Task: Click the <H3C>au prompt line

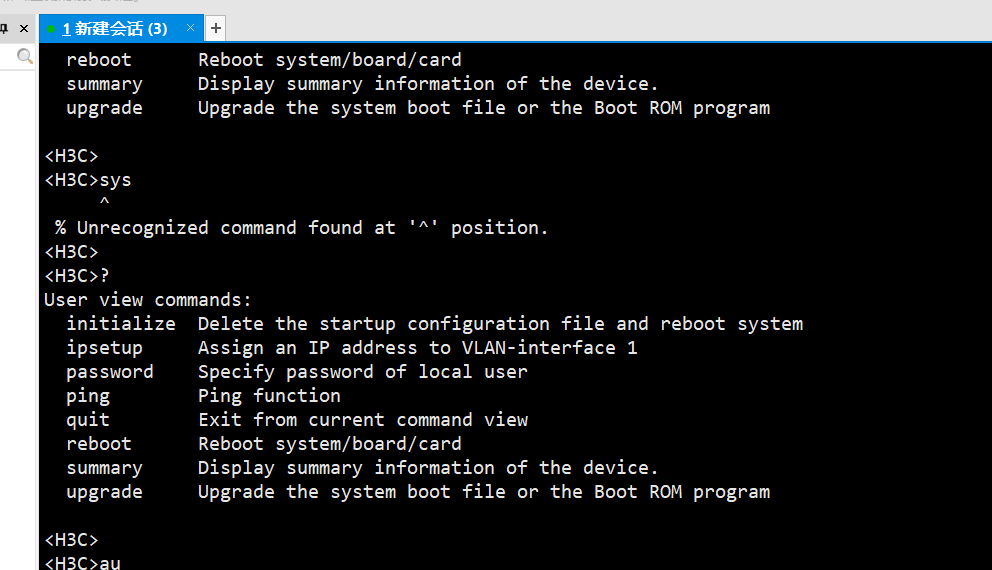Action: (x=82, y=563)
